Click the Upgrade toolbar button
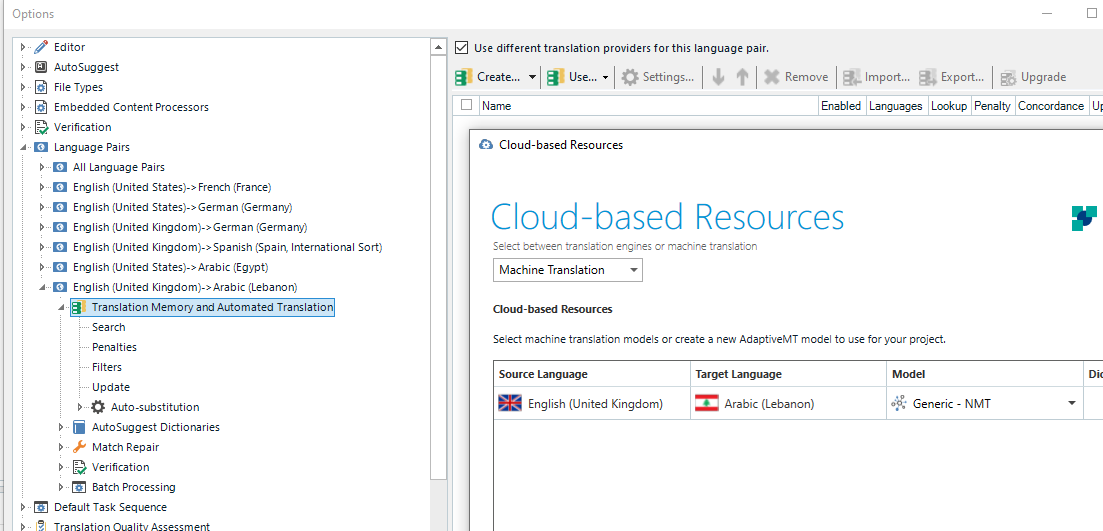1103x531 pixels. coord(1033,77)
